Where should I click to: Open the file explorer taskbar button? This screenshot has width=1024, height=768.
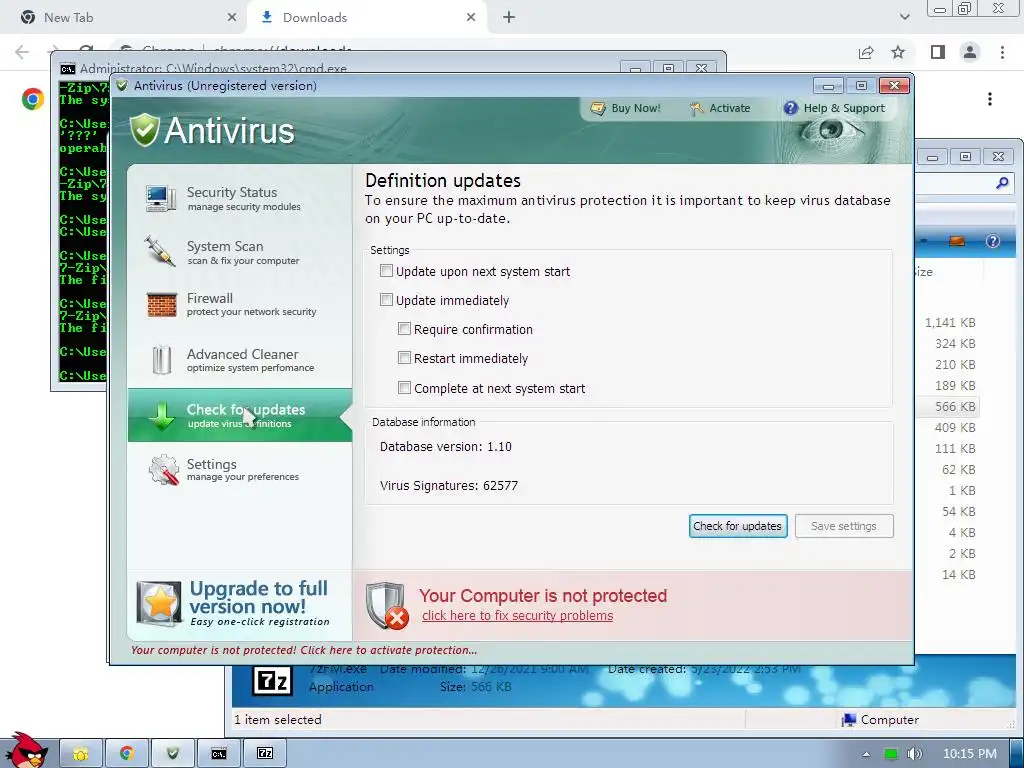pyautogui.click(x=81, y=754)
